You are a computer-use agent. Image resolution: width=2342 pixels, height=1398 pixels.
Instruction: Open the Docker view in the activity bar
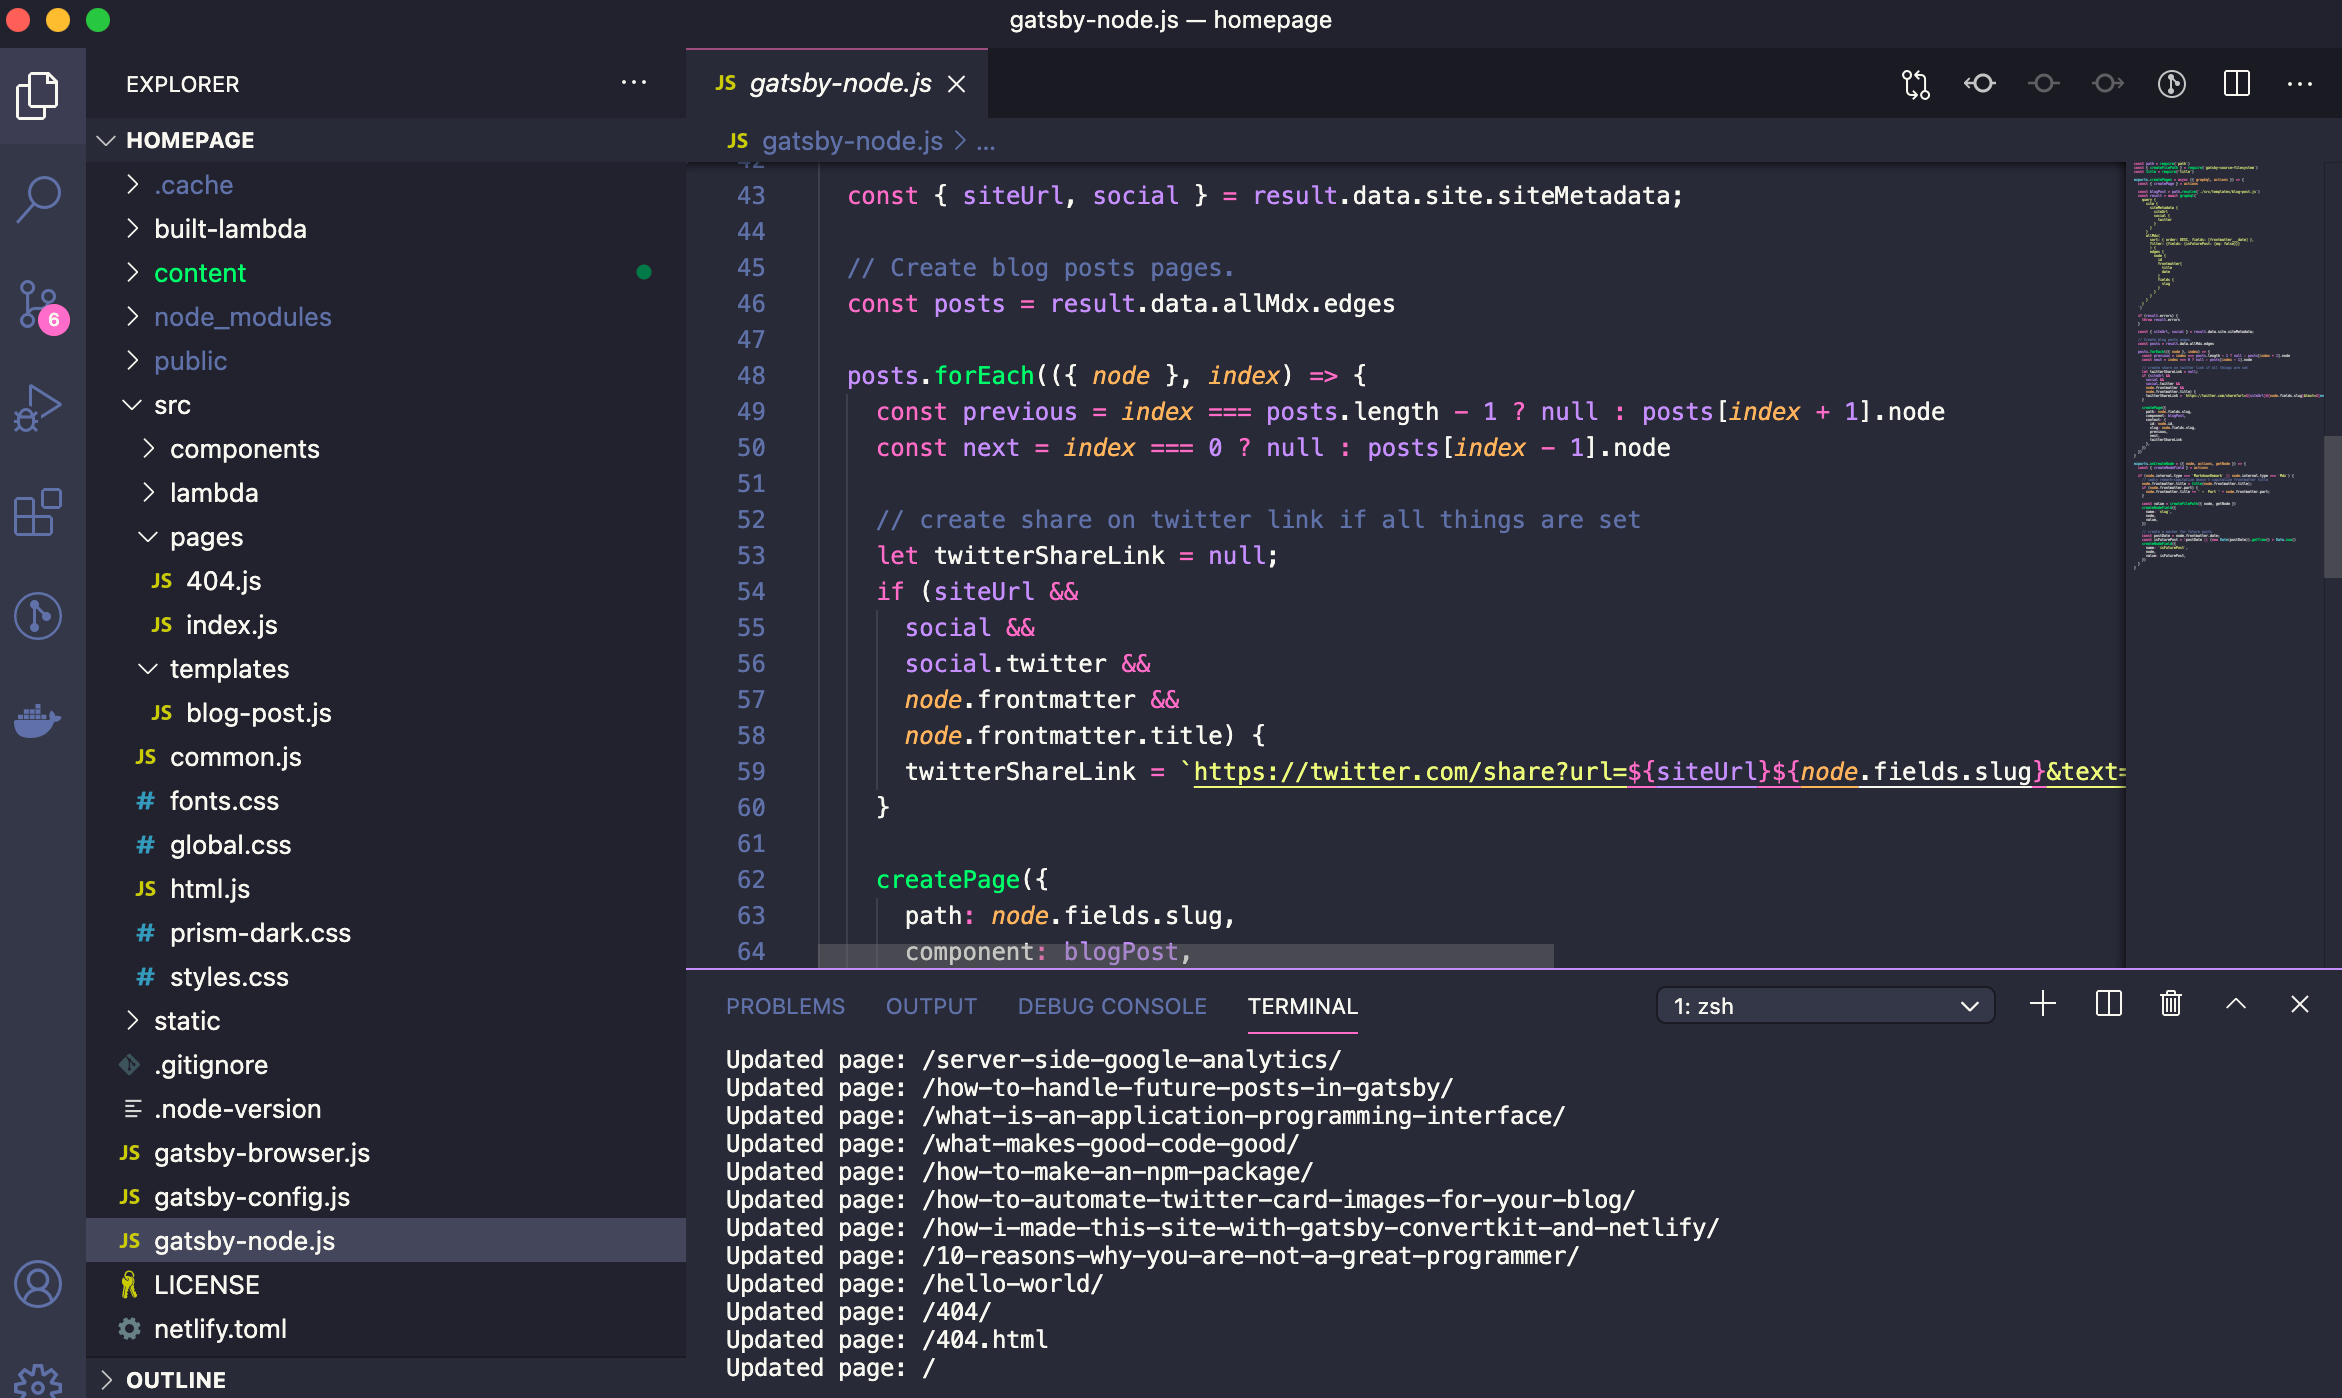[x=39, y=720]
